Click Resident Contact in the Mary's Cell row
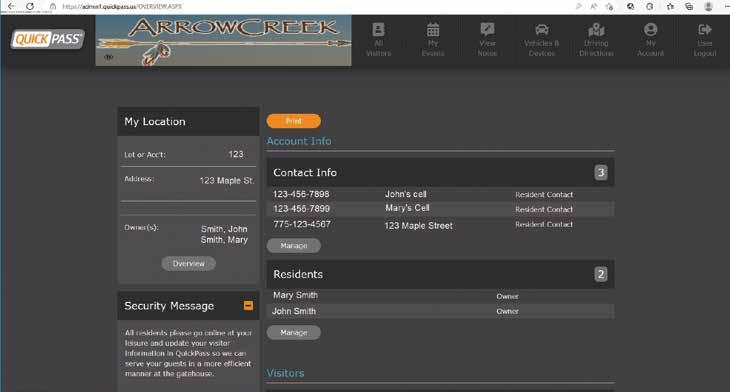The height and width of the screenshot is (392, 730). [544, 210]
